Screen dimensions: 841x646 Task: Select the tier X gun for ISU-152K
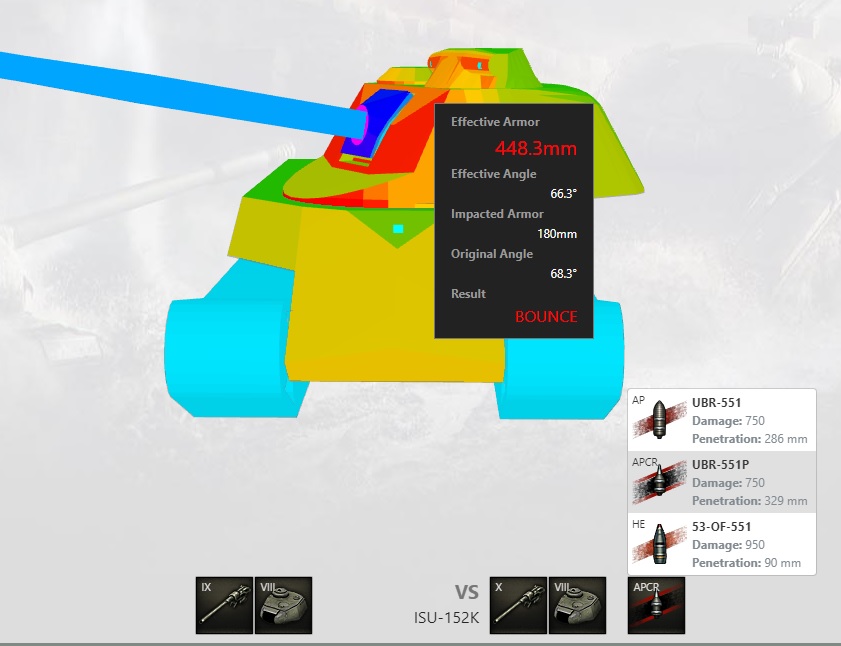tap(518, 605)
